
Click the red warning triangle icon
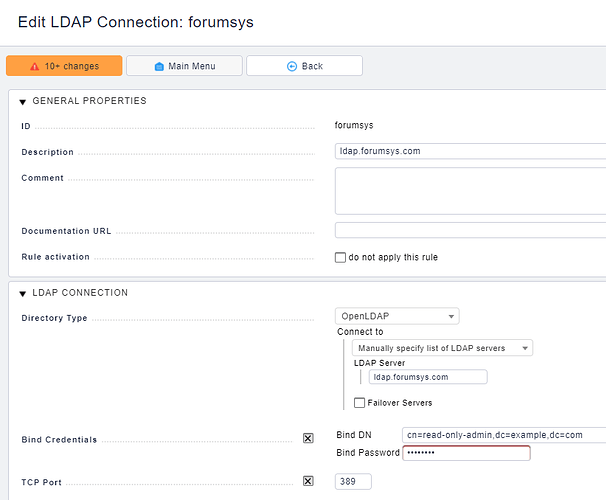35,66
